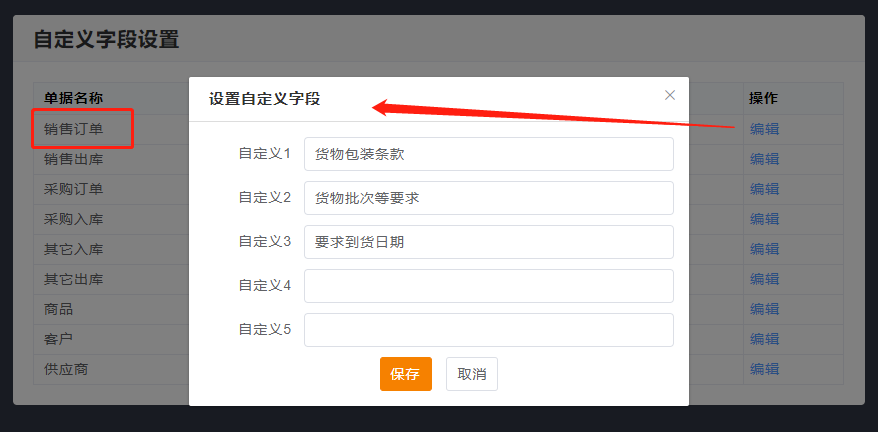Open 编辑 link for 销售订单 row

[764, 129]
